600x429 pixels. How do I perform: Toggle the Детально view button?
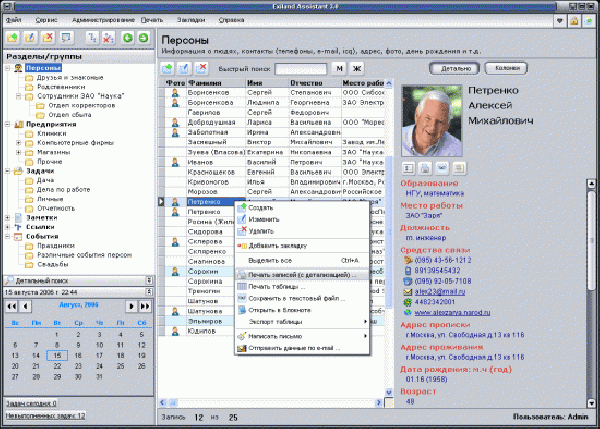[451, 68]
